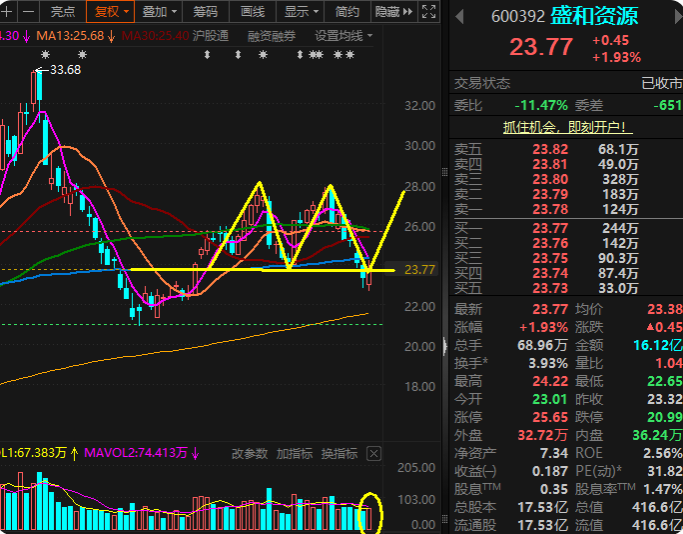Go to previous stock with left arrow
Viewport: 683px width, 534px height.
click(x=460, y=17)
